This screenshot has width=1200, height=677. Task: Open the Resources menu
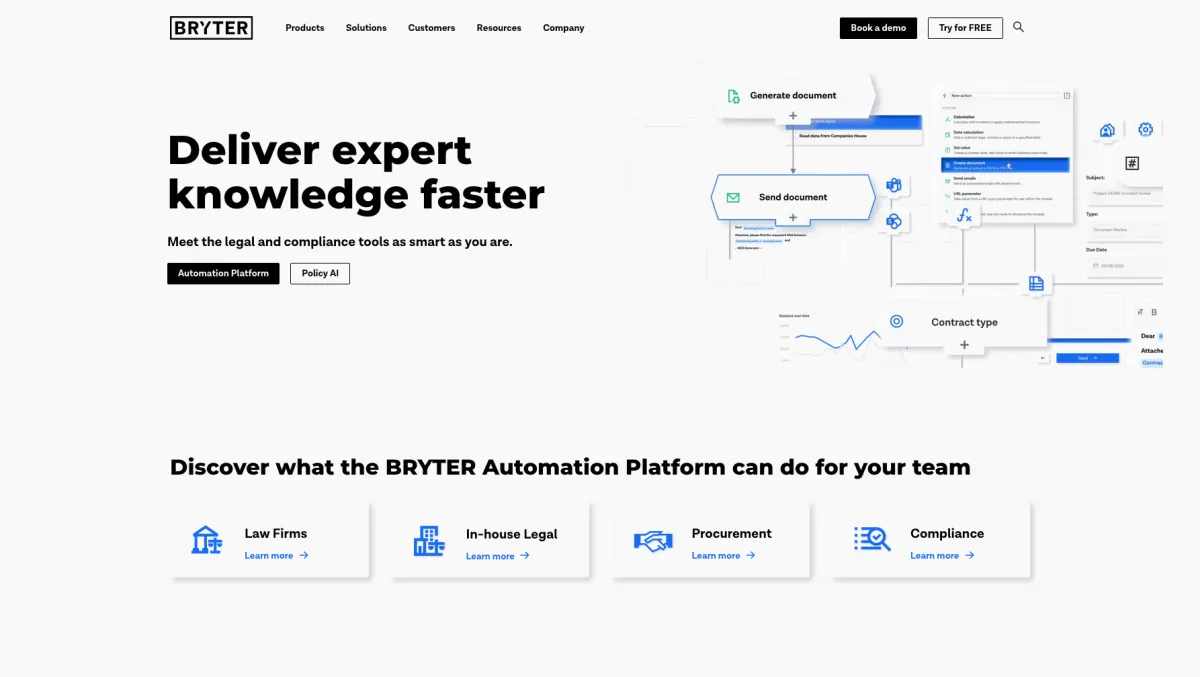pos(499,28)
